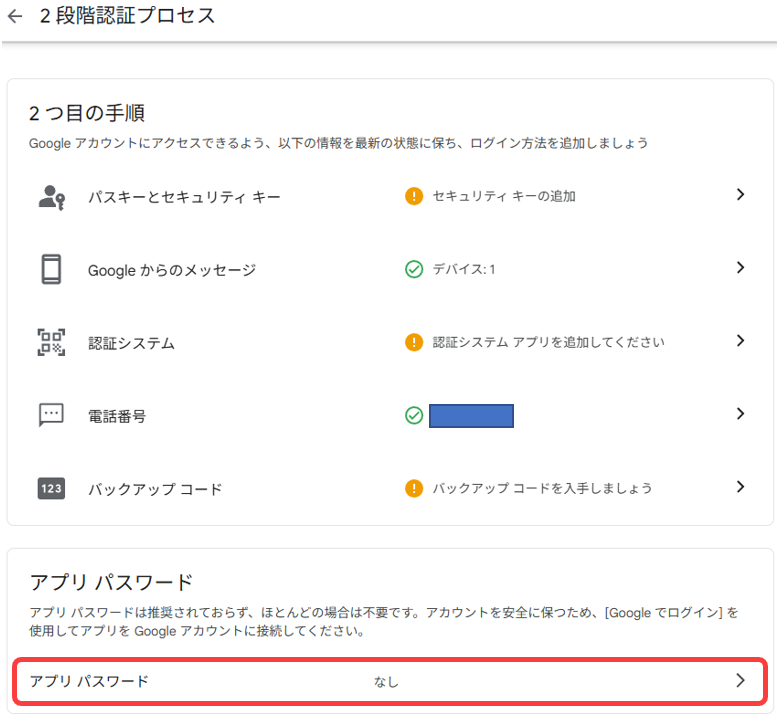The height and width of the screenshot is (715, 780).
Task: Click the passkey and security key person icon
Action: click(x=52, y=198)
